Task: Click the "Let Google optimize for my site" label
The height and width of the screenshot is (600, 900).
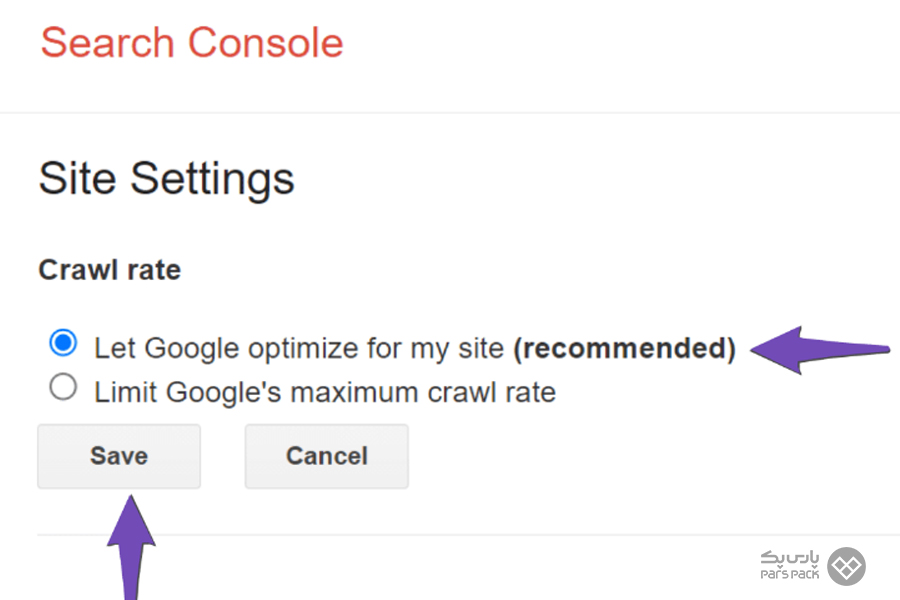Action: coord(300,349)
